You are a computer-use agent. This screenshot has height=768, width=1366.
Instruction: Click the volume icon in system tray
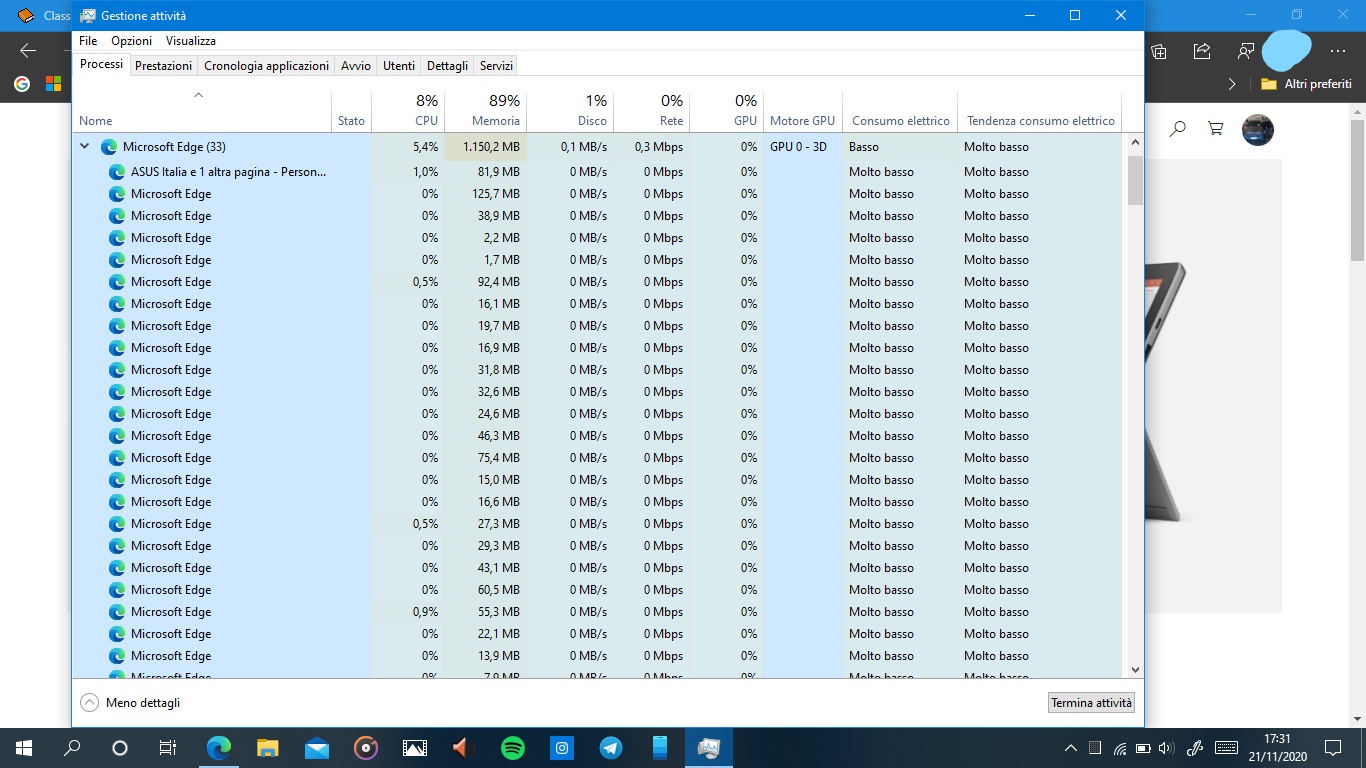click(1165, 747)
